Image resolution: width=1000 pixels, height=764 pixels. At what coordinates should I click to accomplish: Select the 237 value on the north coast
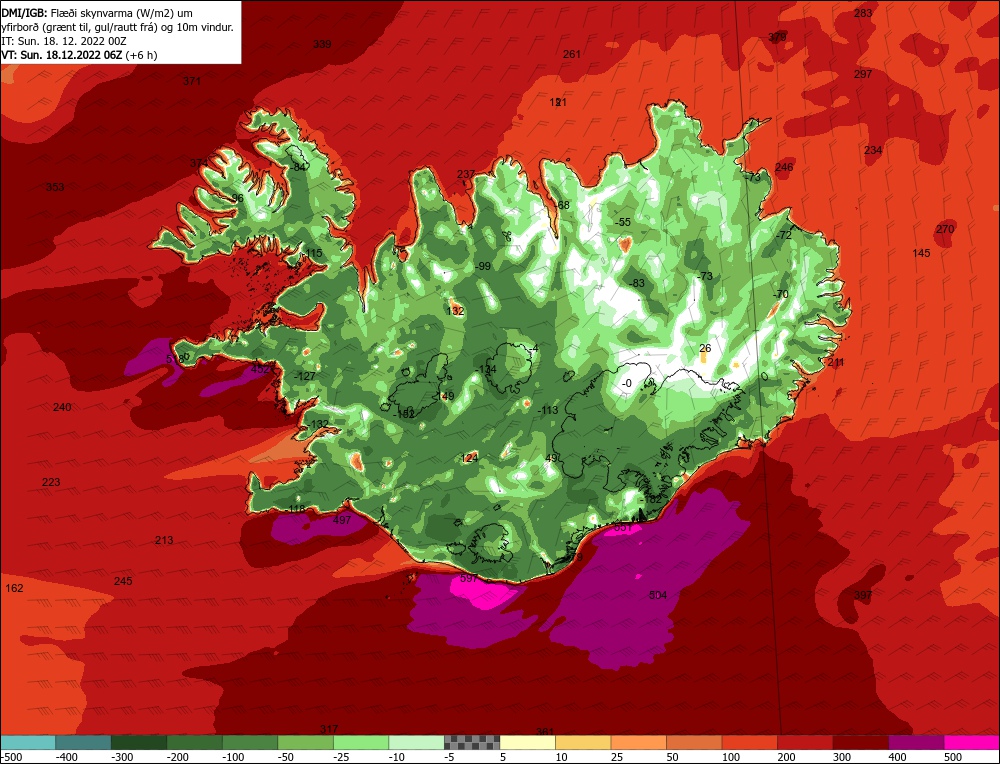(x=466, y=174)
